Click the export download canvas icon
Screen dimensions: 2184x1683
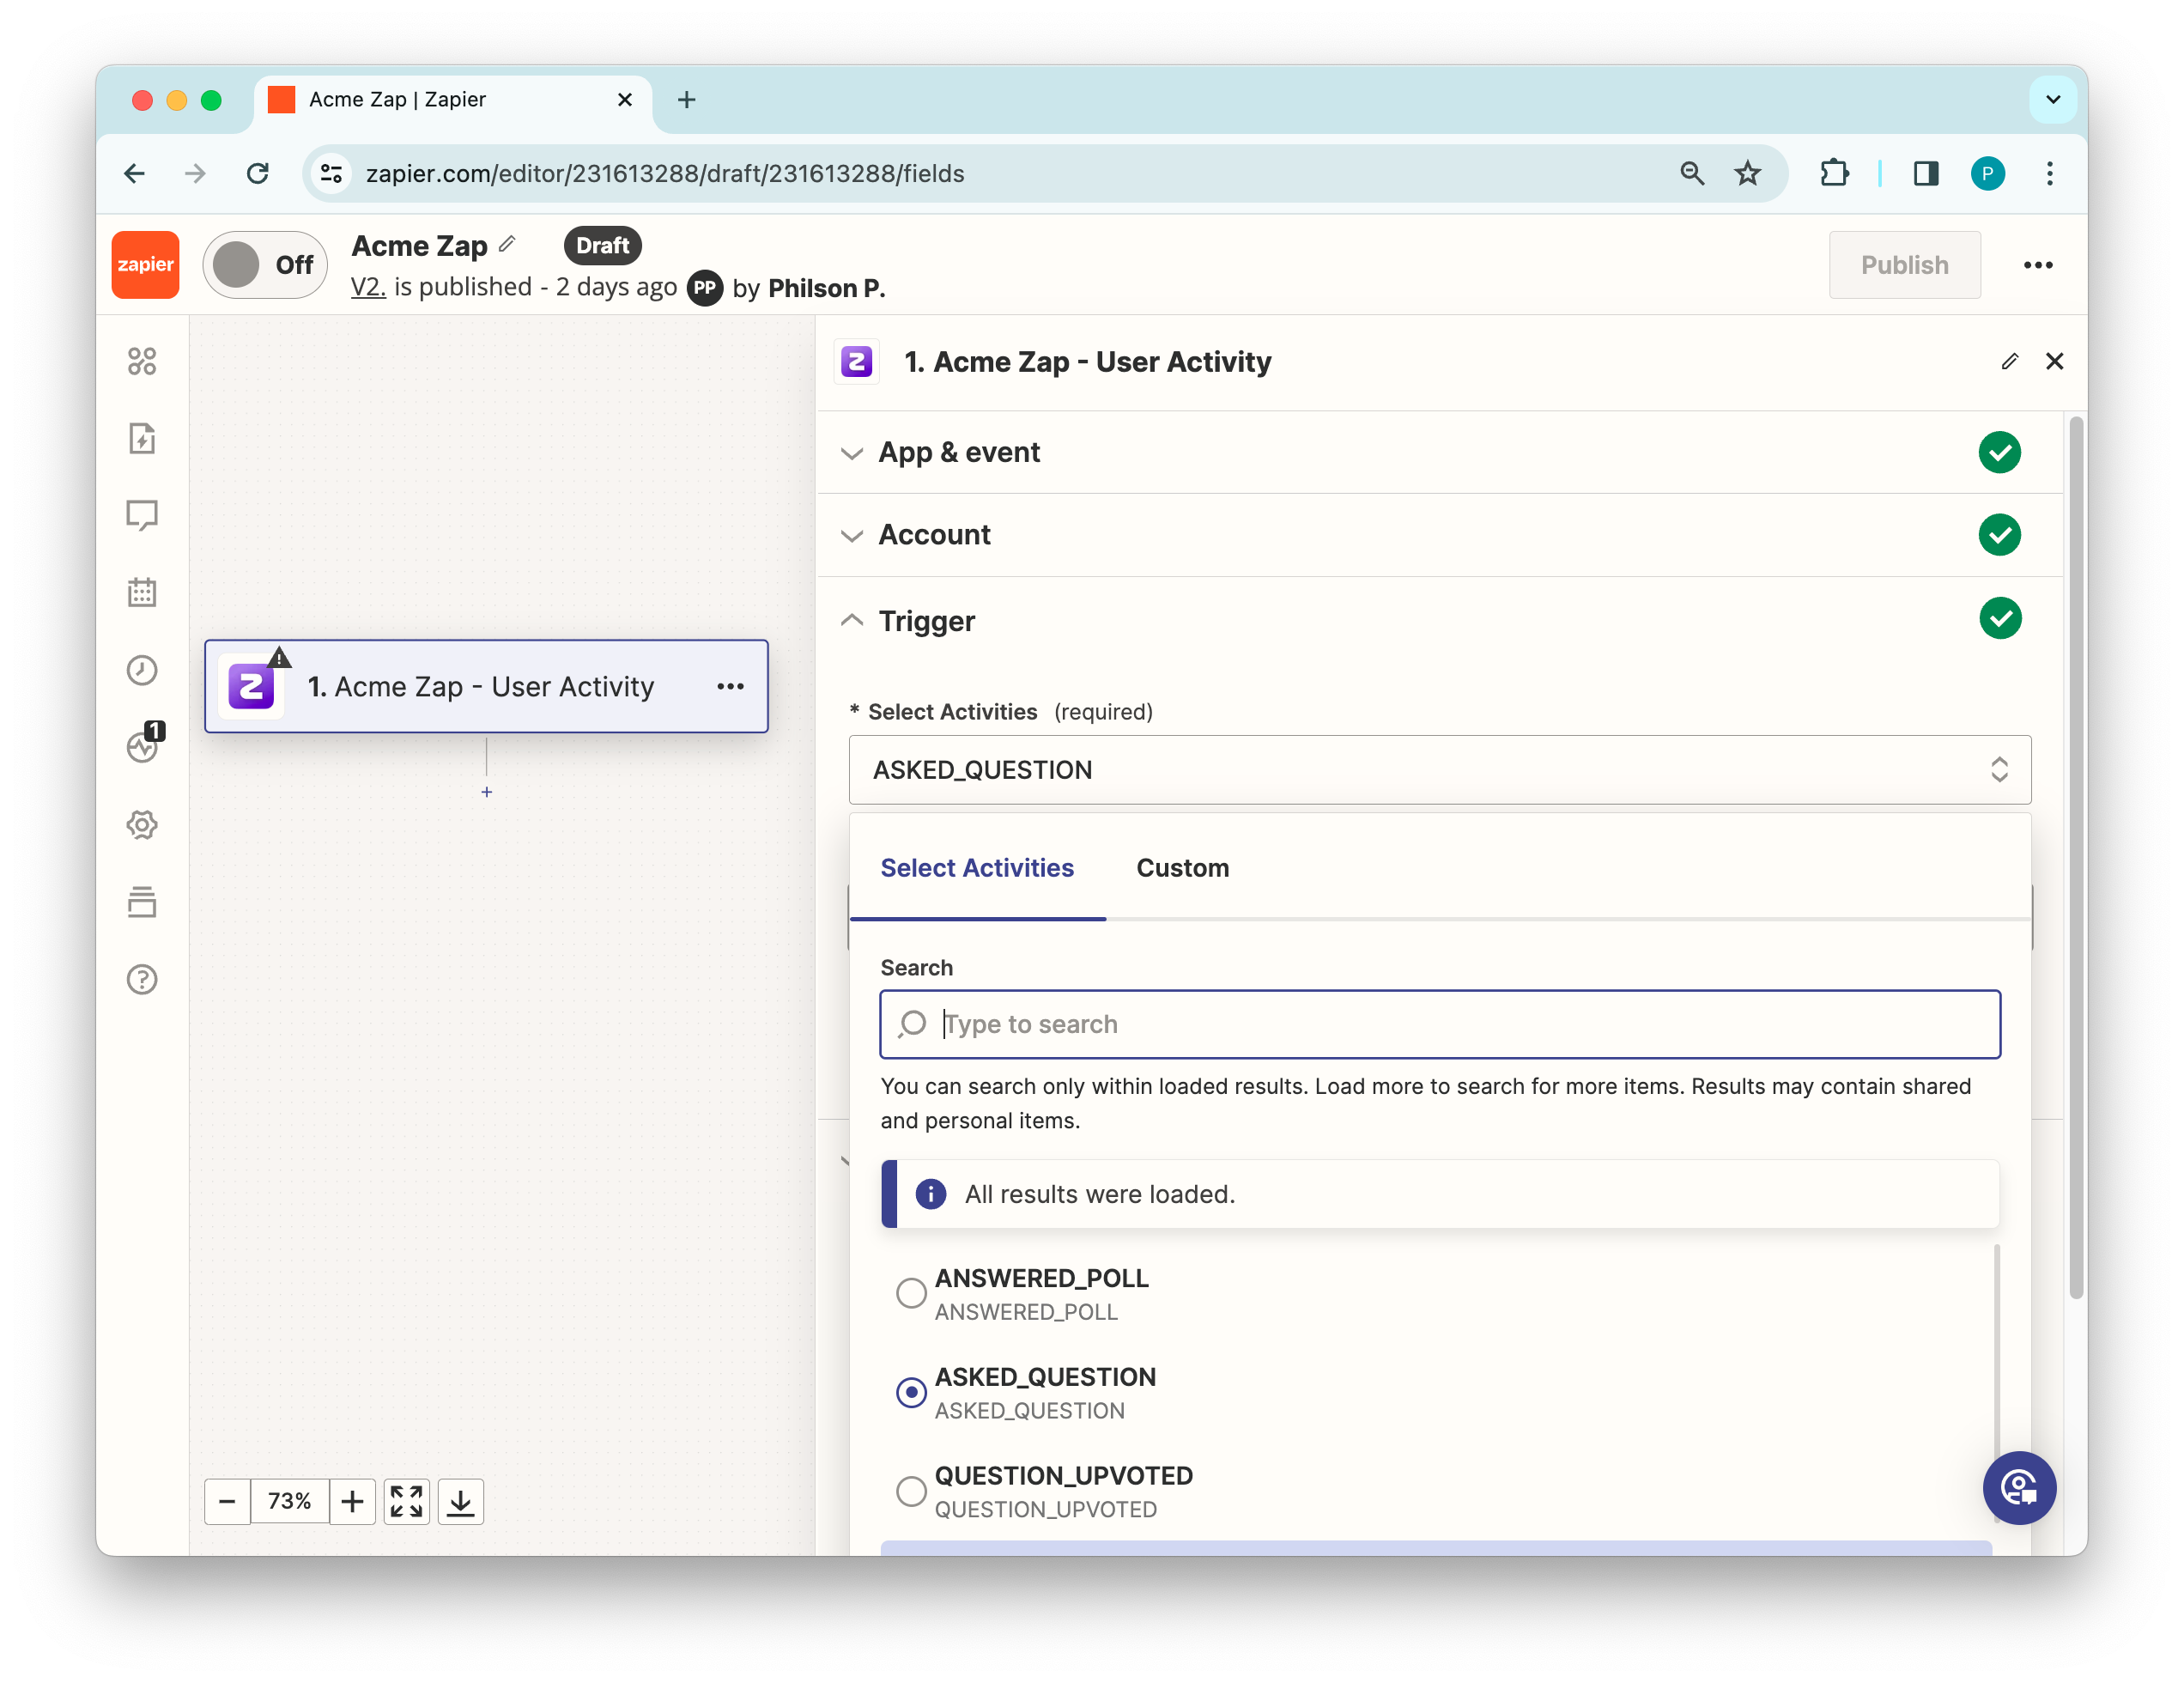coord(460,1501)
